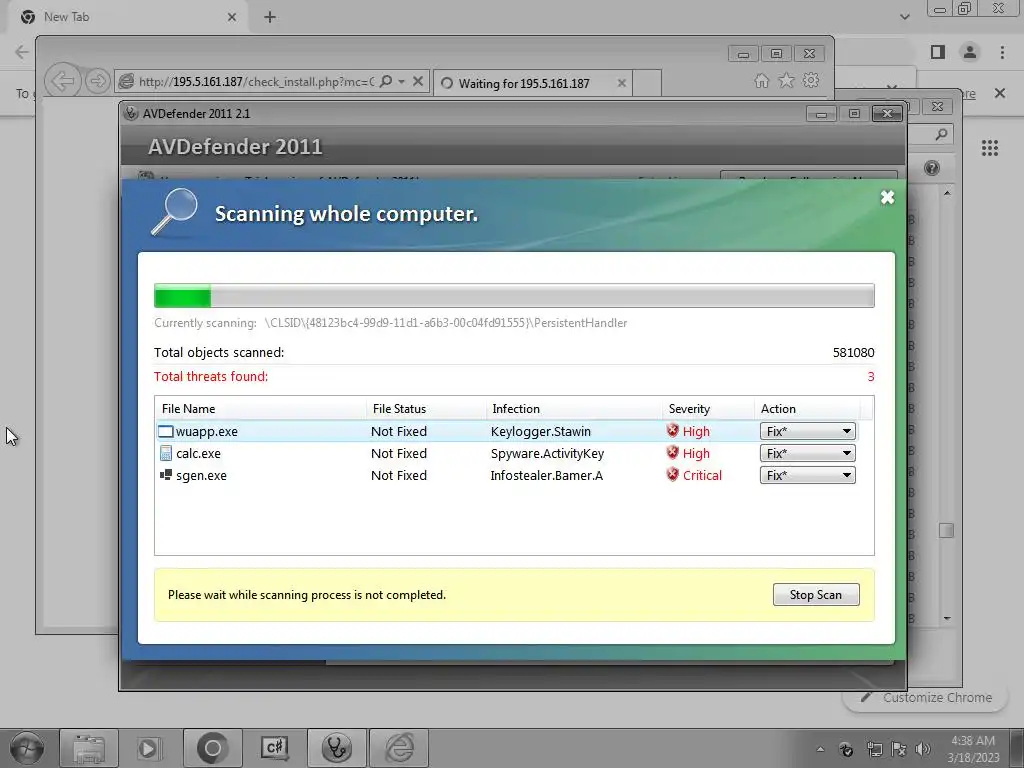Stop the running scan

[x=816, y=594]
